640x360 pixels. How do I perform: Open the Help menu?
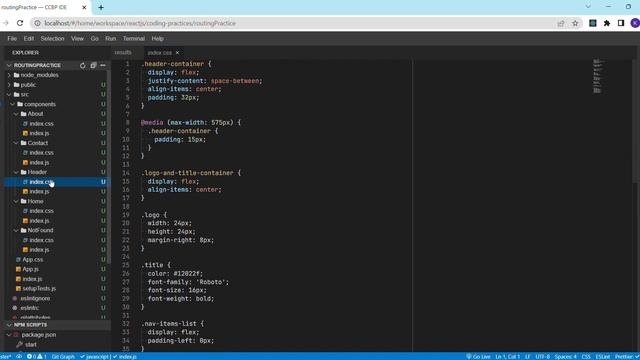click(158, 39)
